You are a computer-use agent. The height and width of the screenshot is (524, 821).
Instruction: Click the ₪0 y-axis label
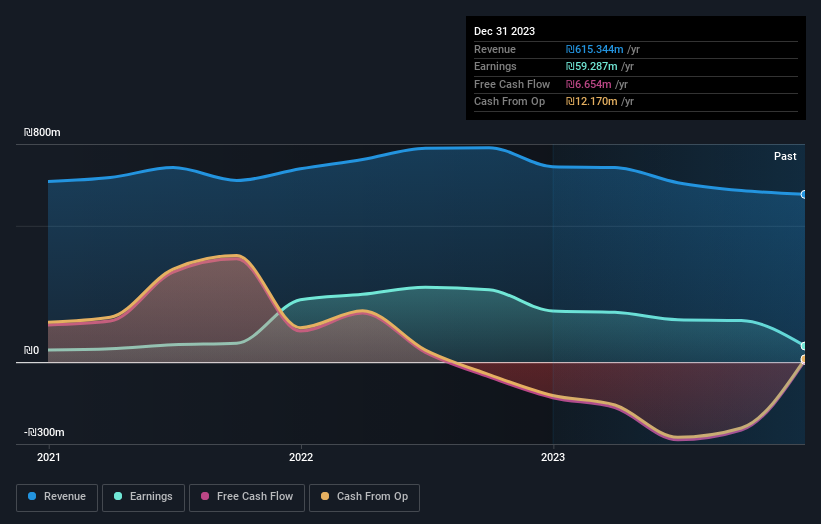[x=31, y=350]
